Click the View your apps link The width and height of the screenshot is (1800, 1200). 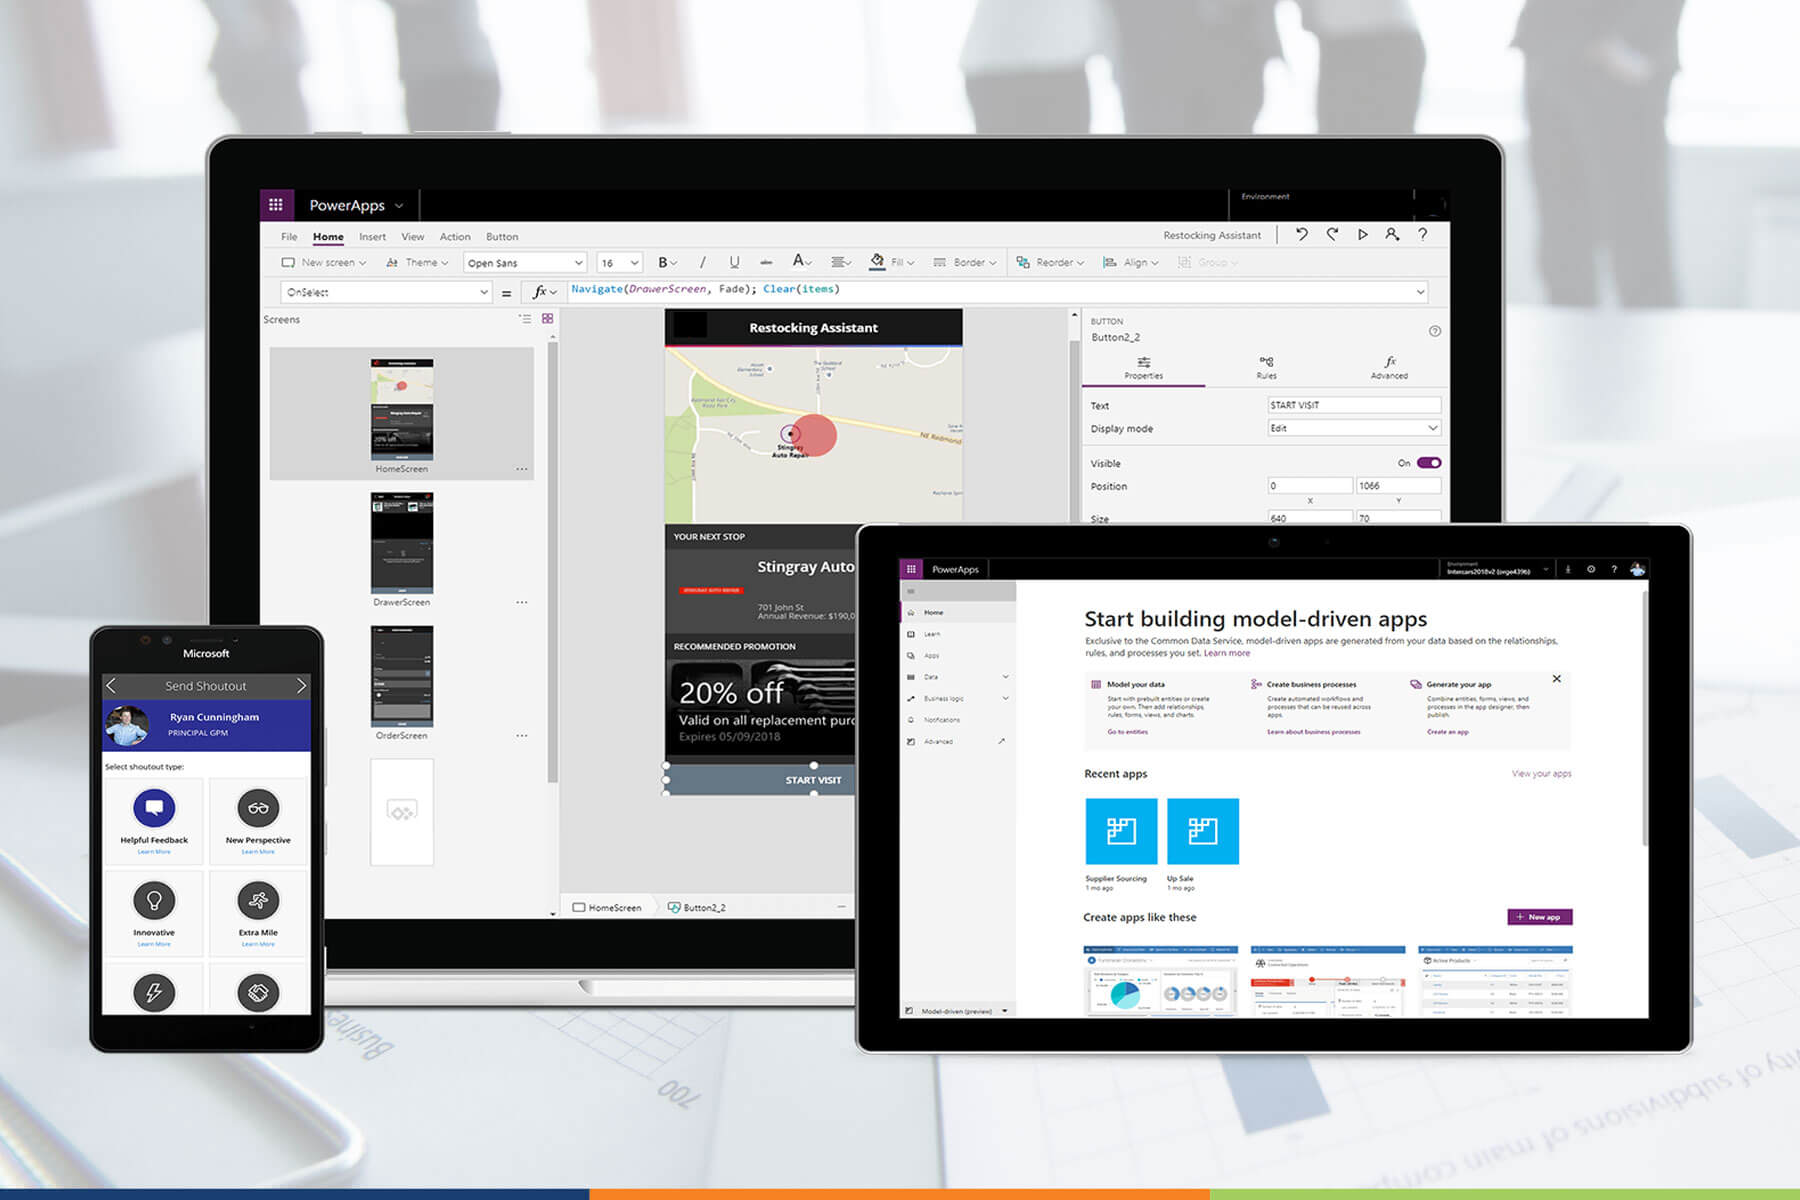click(1541, 774)
